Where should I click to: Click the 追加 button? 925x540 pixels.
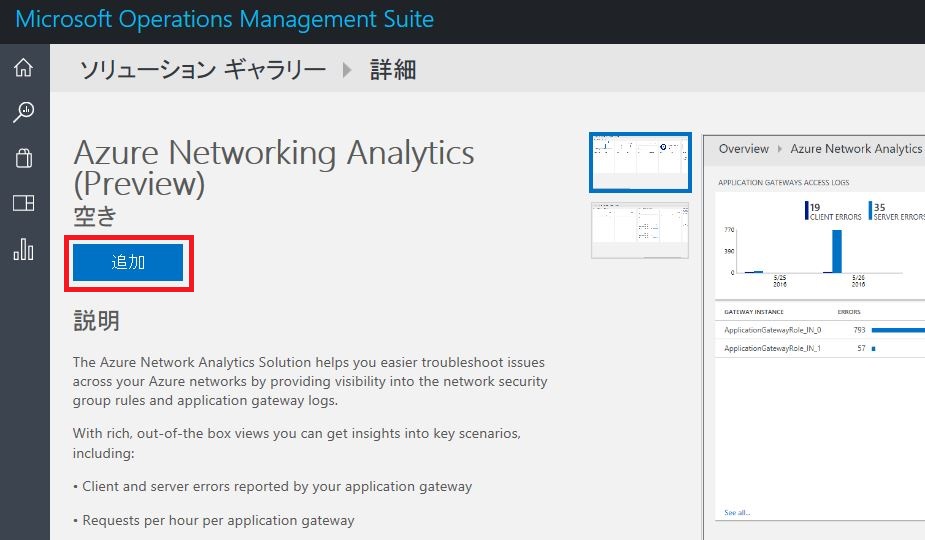pyautogui.click(x=128, y=262)
